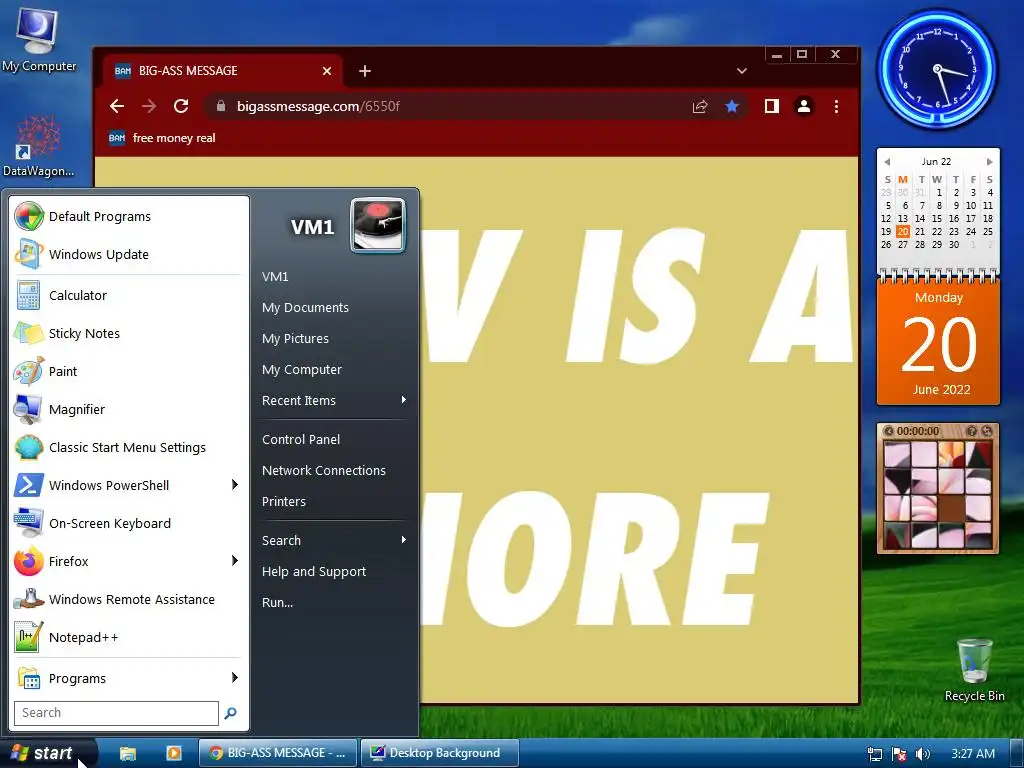Open a new Chrome tab with plus
Viewport: 1024px width, 768px height.
click(x=365, y=71)
